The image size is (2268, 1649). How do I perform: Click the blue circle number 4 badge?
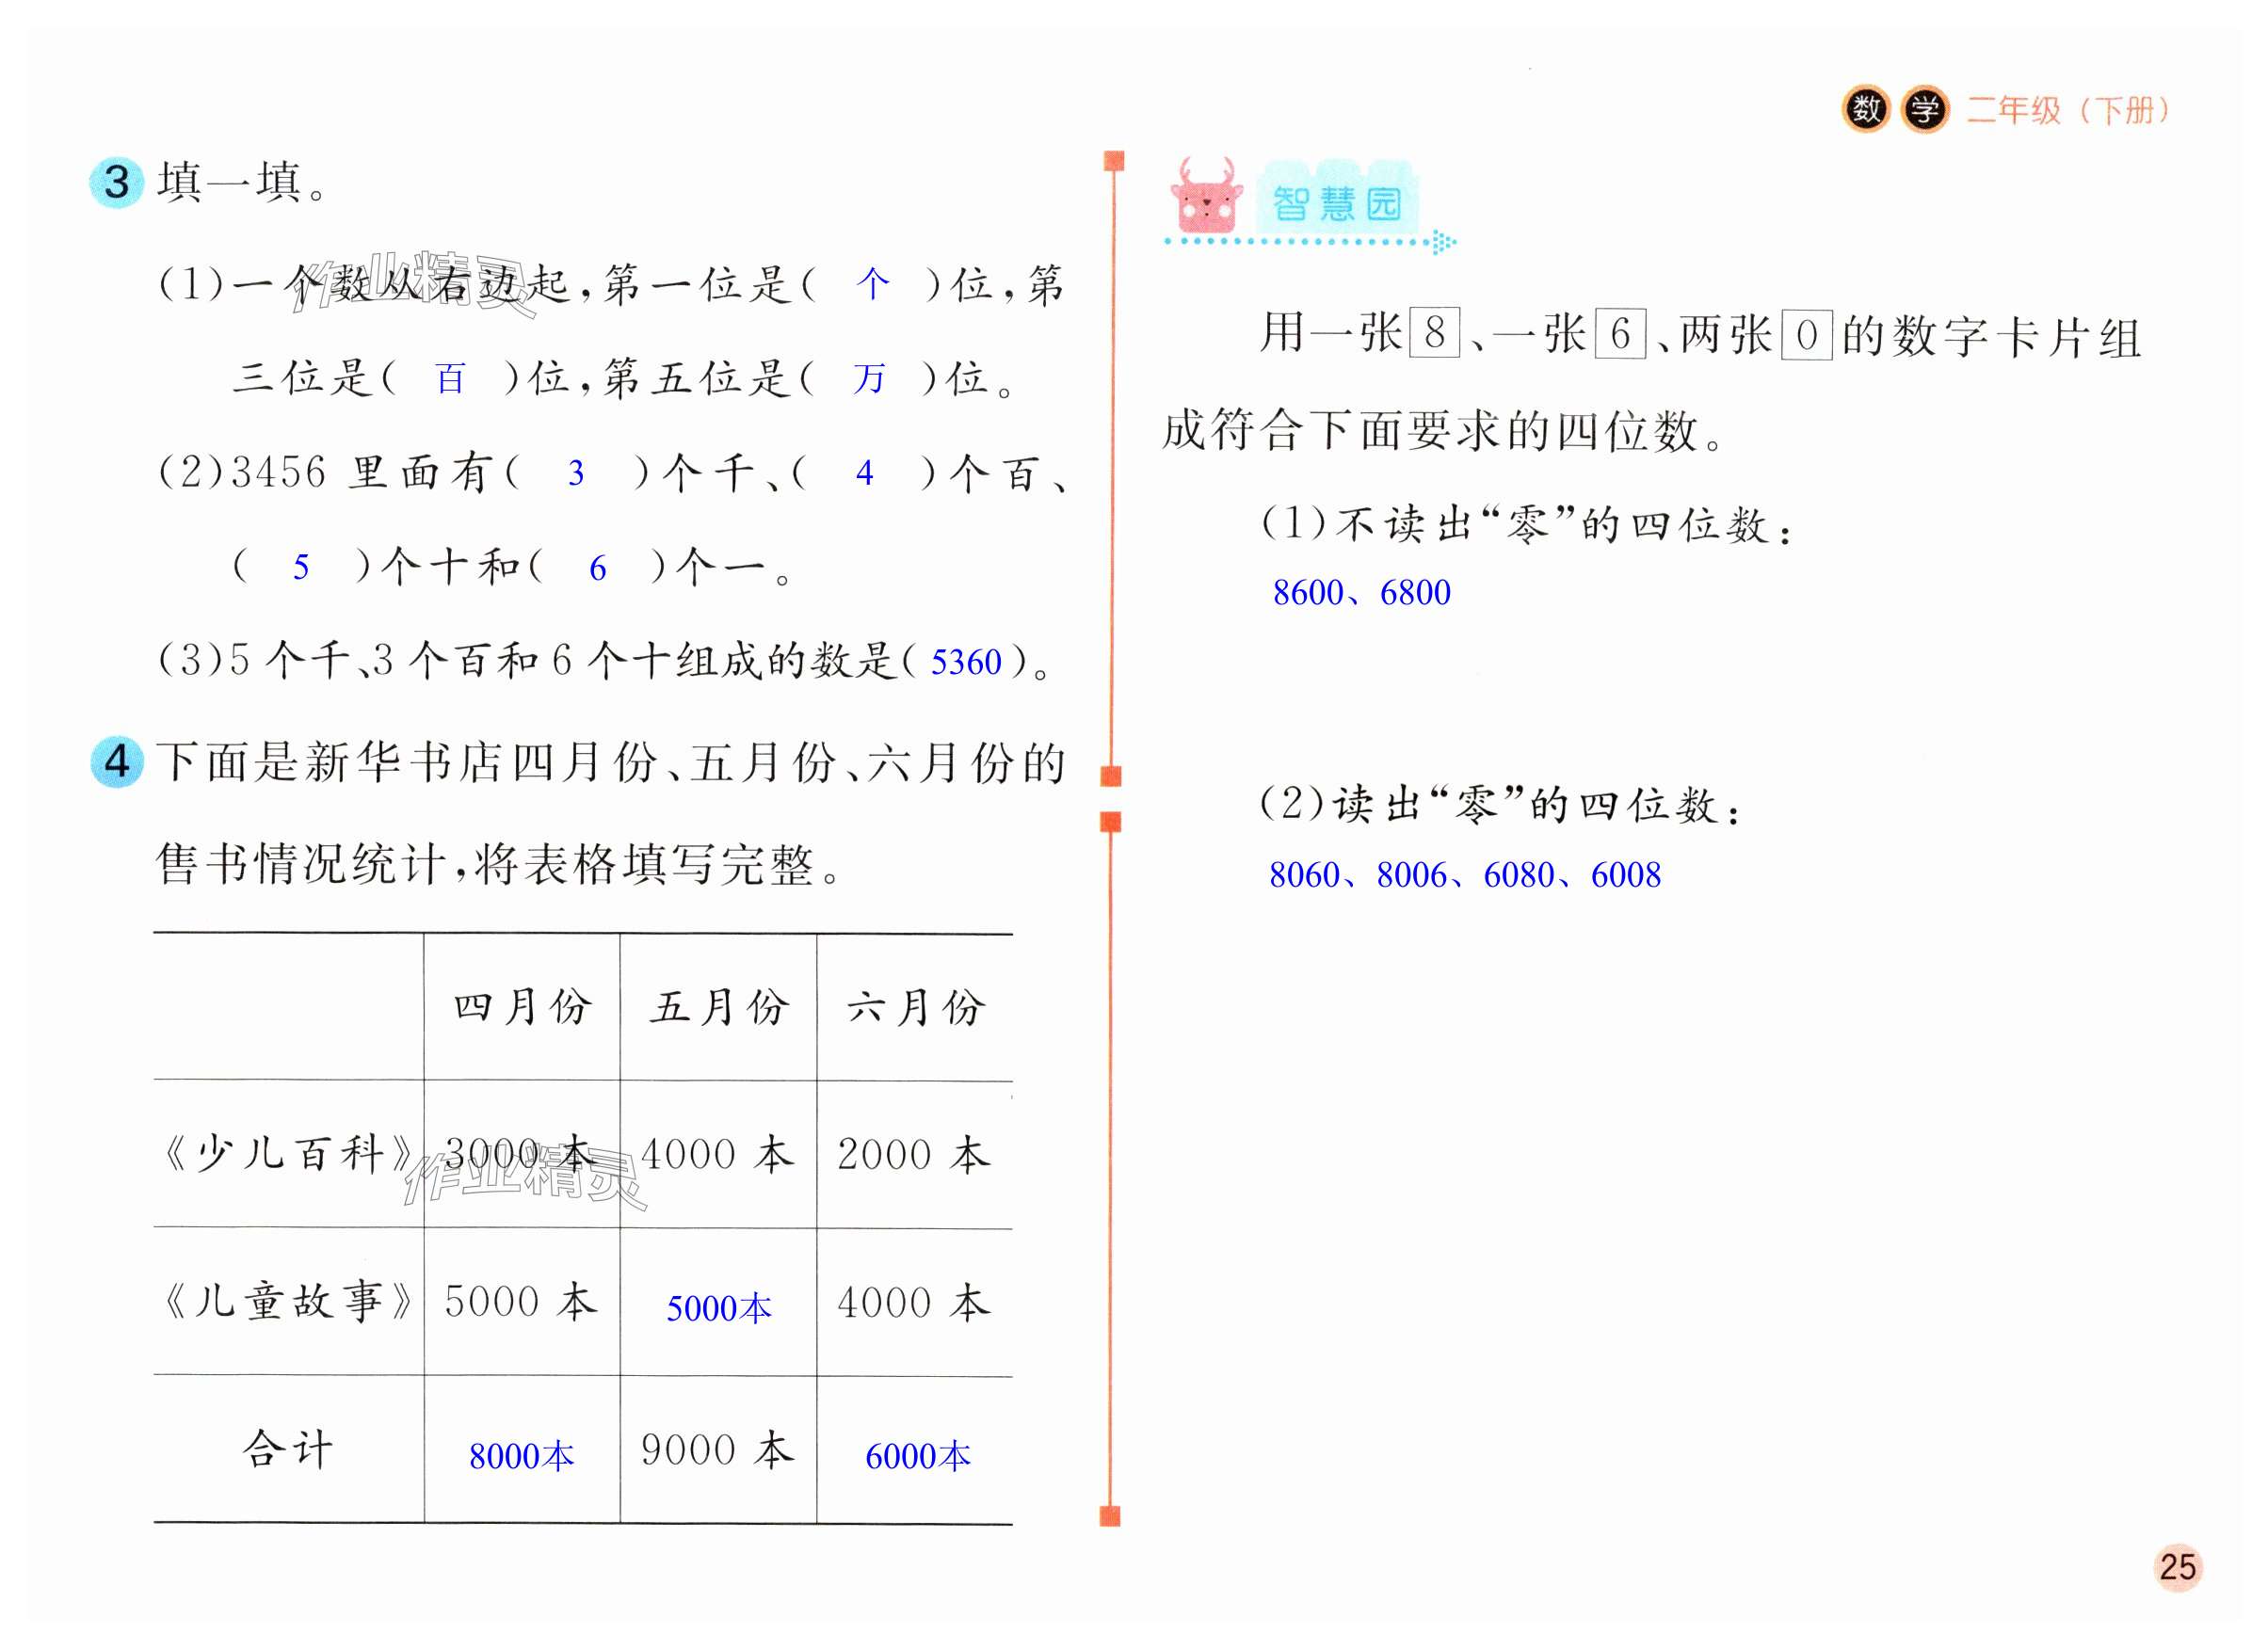pyautogui.click(x=117, y=762)
